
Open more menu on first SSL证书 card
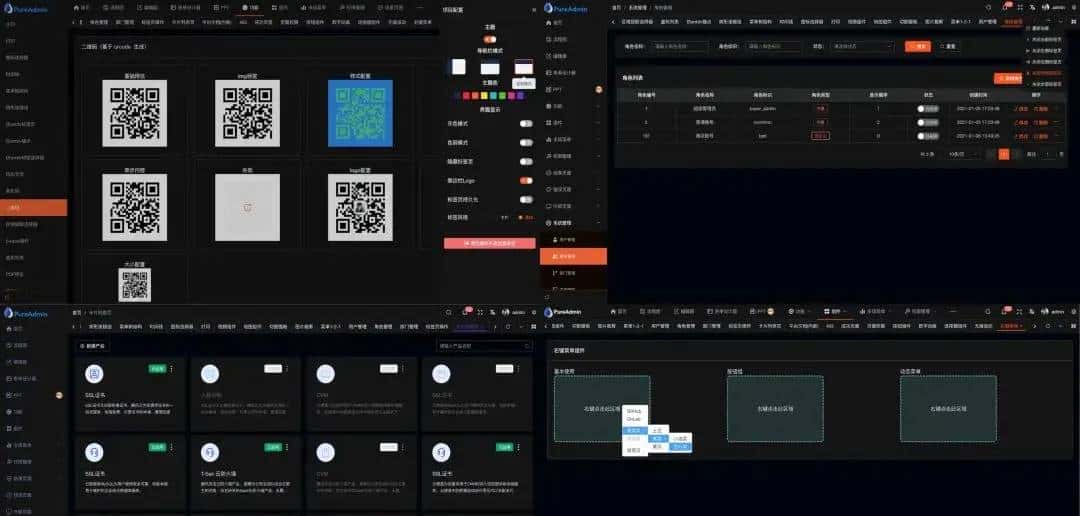pos(171,369)
